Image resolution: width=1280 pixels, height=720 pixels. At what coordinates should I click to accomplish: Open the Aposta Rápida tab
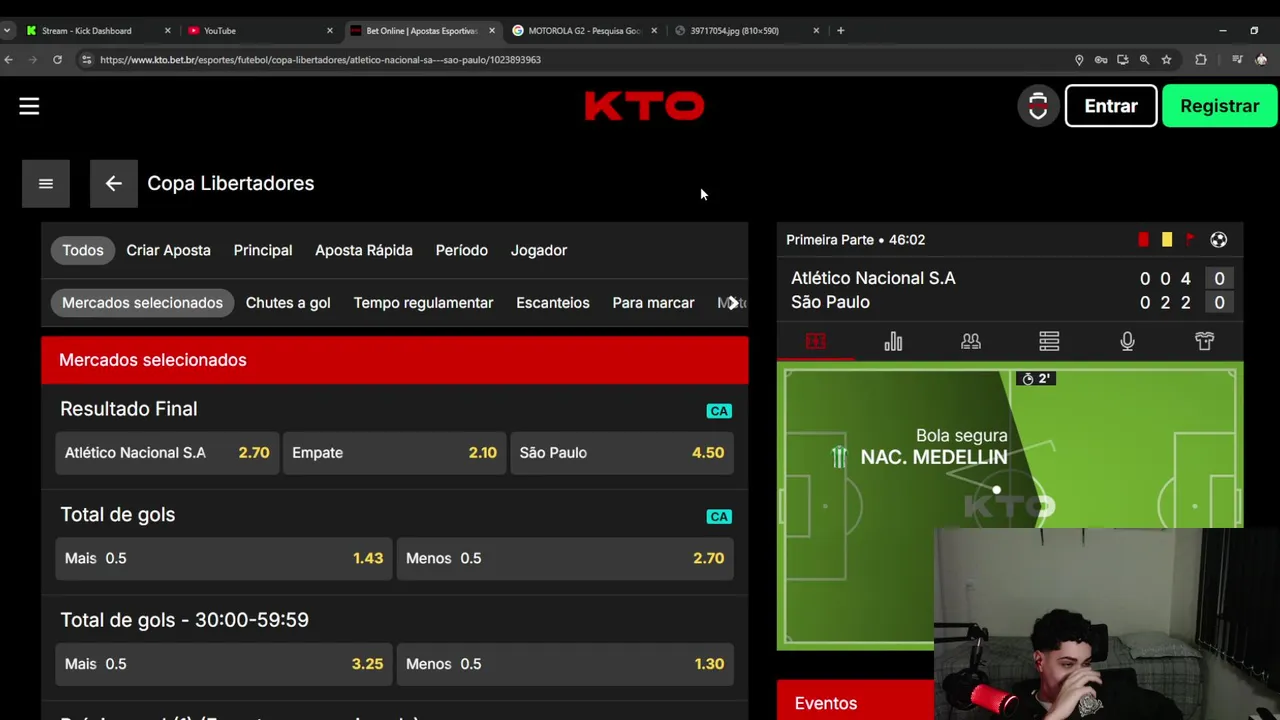[x=364, y=250]
